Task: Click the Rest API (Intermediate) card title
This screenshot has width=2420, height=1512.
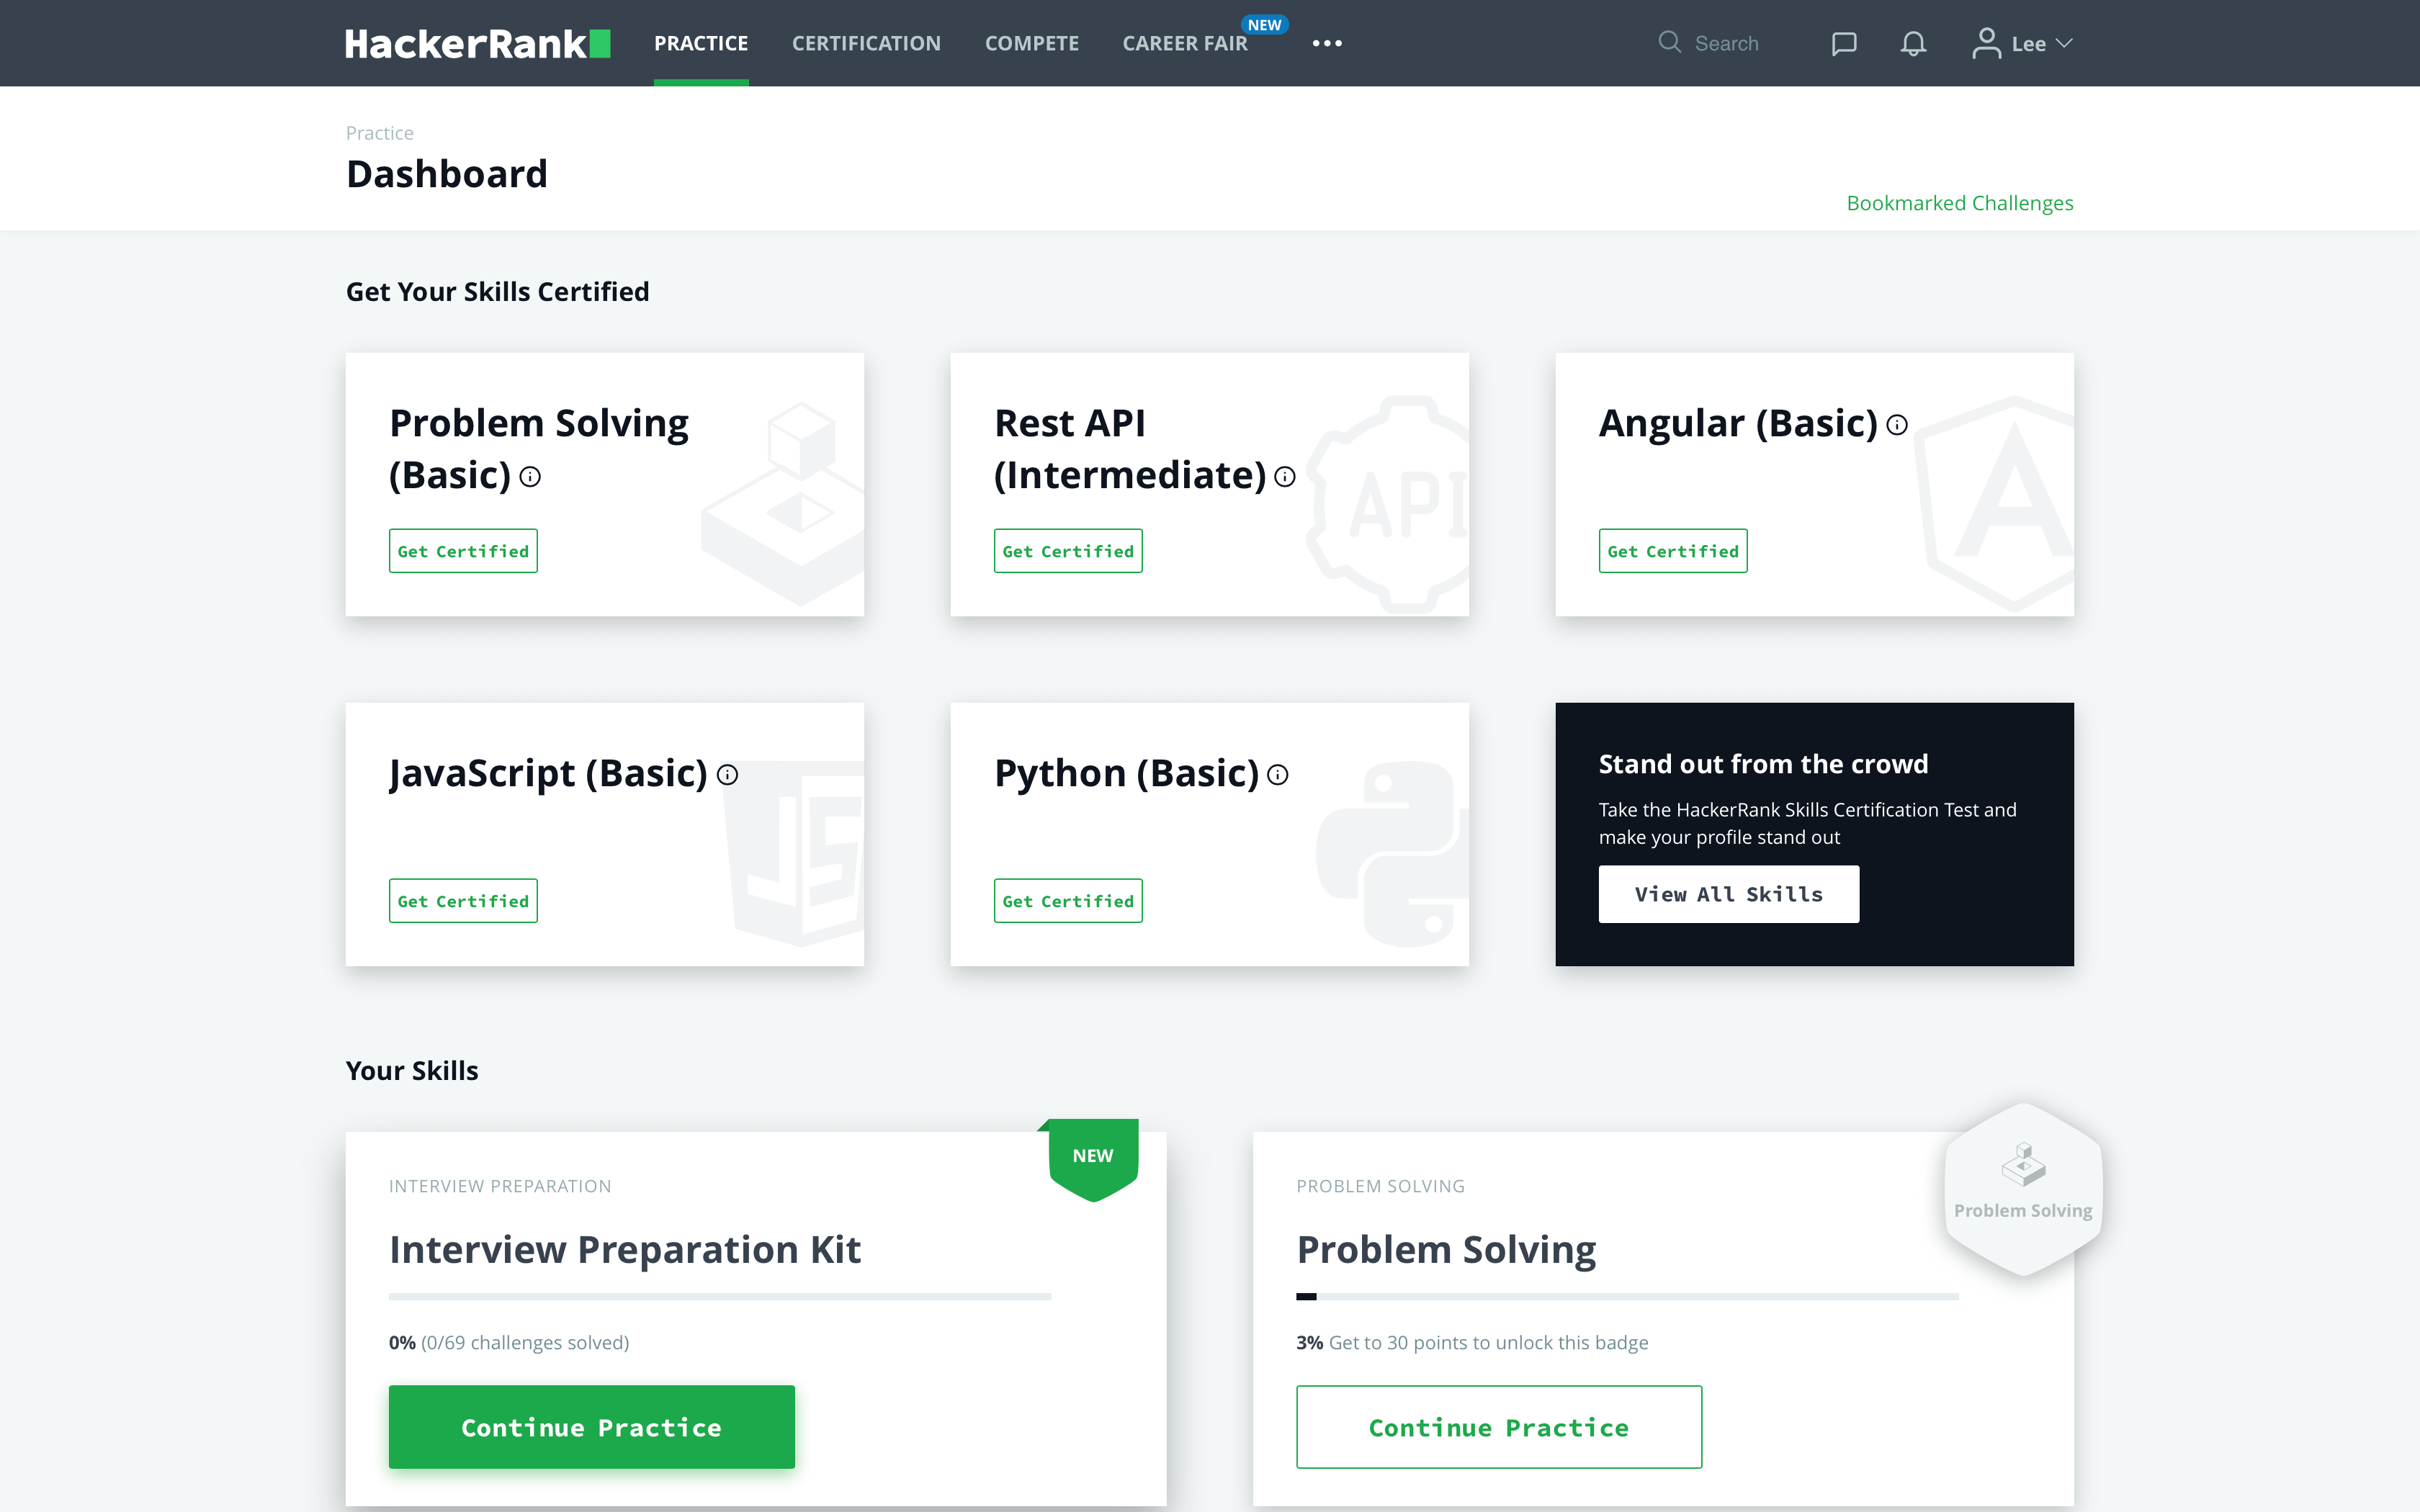Action: coord(1131,449)
